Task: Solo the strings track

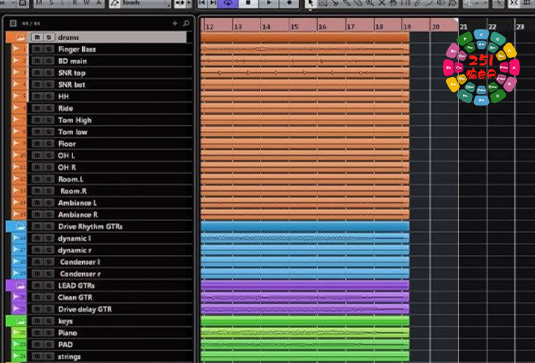Action: tap(49, 357)
